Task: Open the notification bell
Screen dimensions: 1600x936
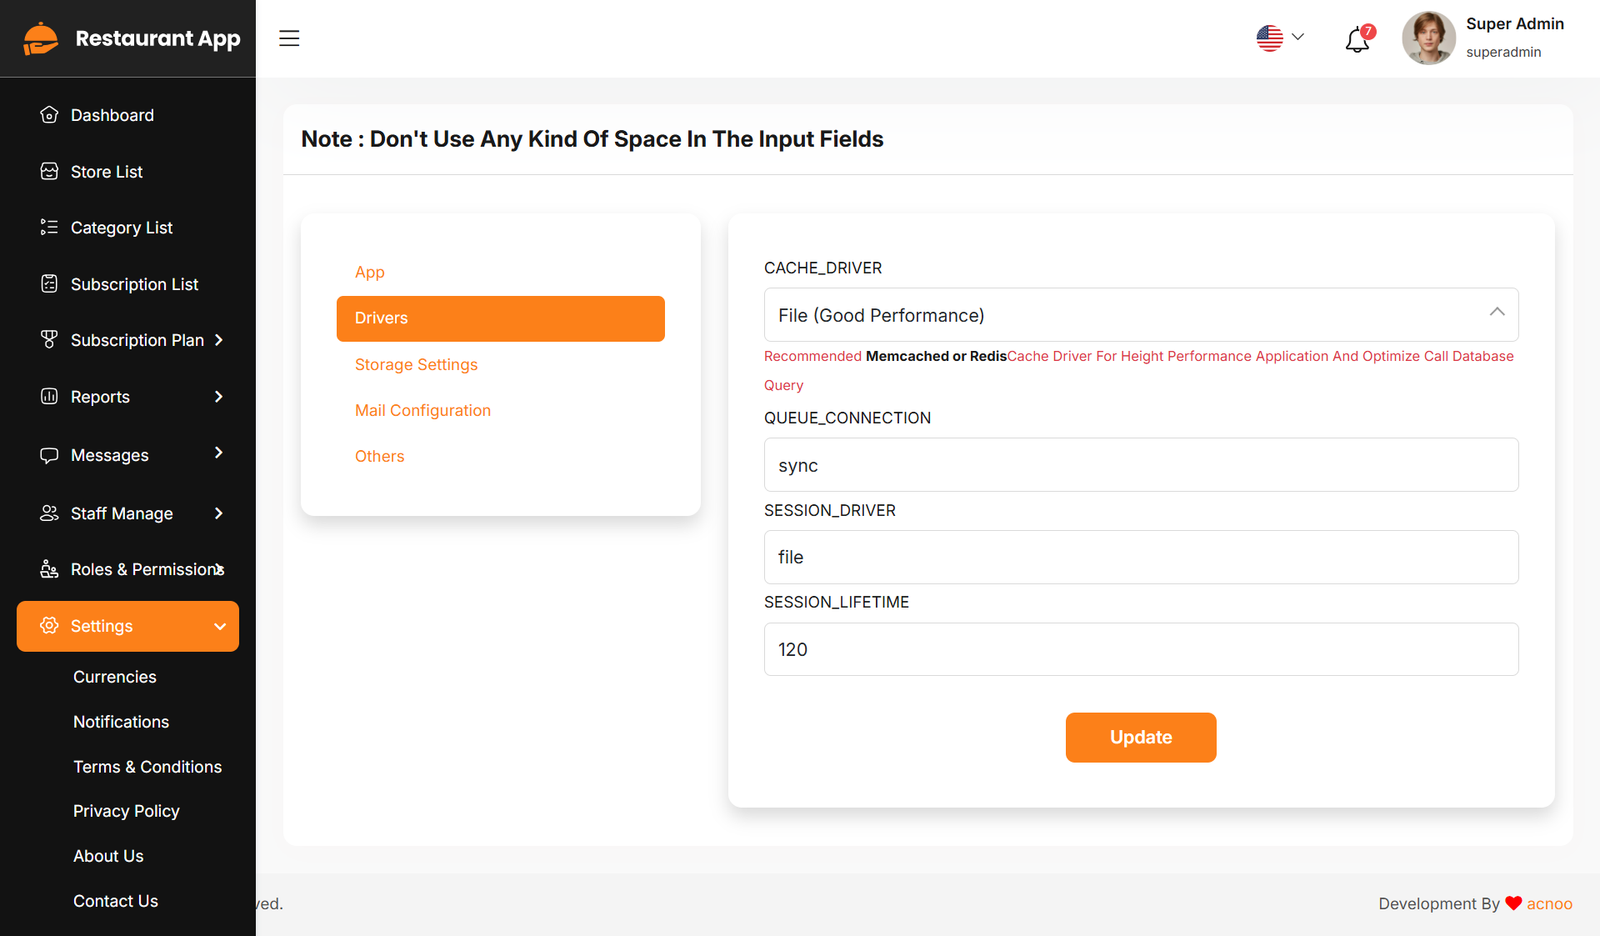Action: (1357, 40)
